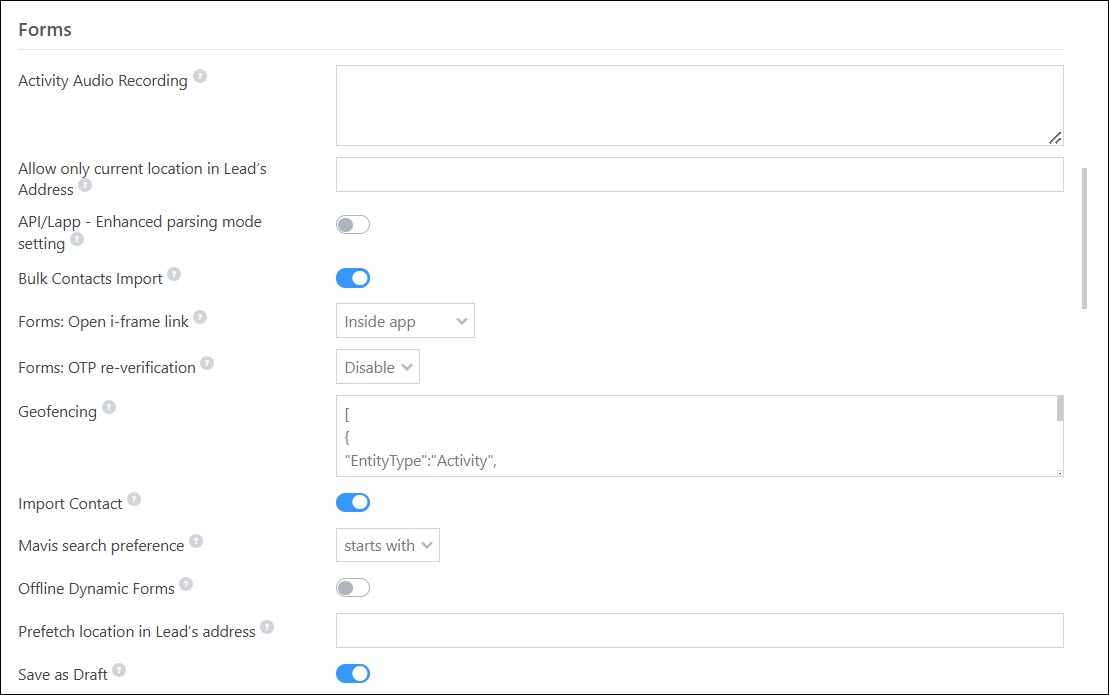Viewport: 1109px width, 695px height.
Task: Enable API/Lapp Enhanced parsing mode toggle
Action: (353, 225)
